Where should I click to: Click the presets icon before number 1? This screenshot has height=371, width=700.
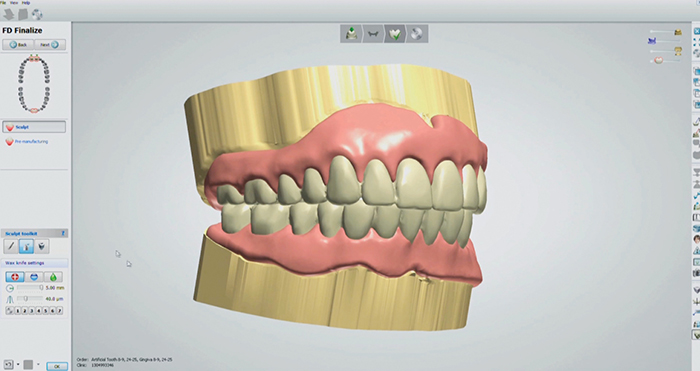click(9, 310)
